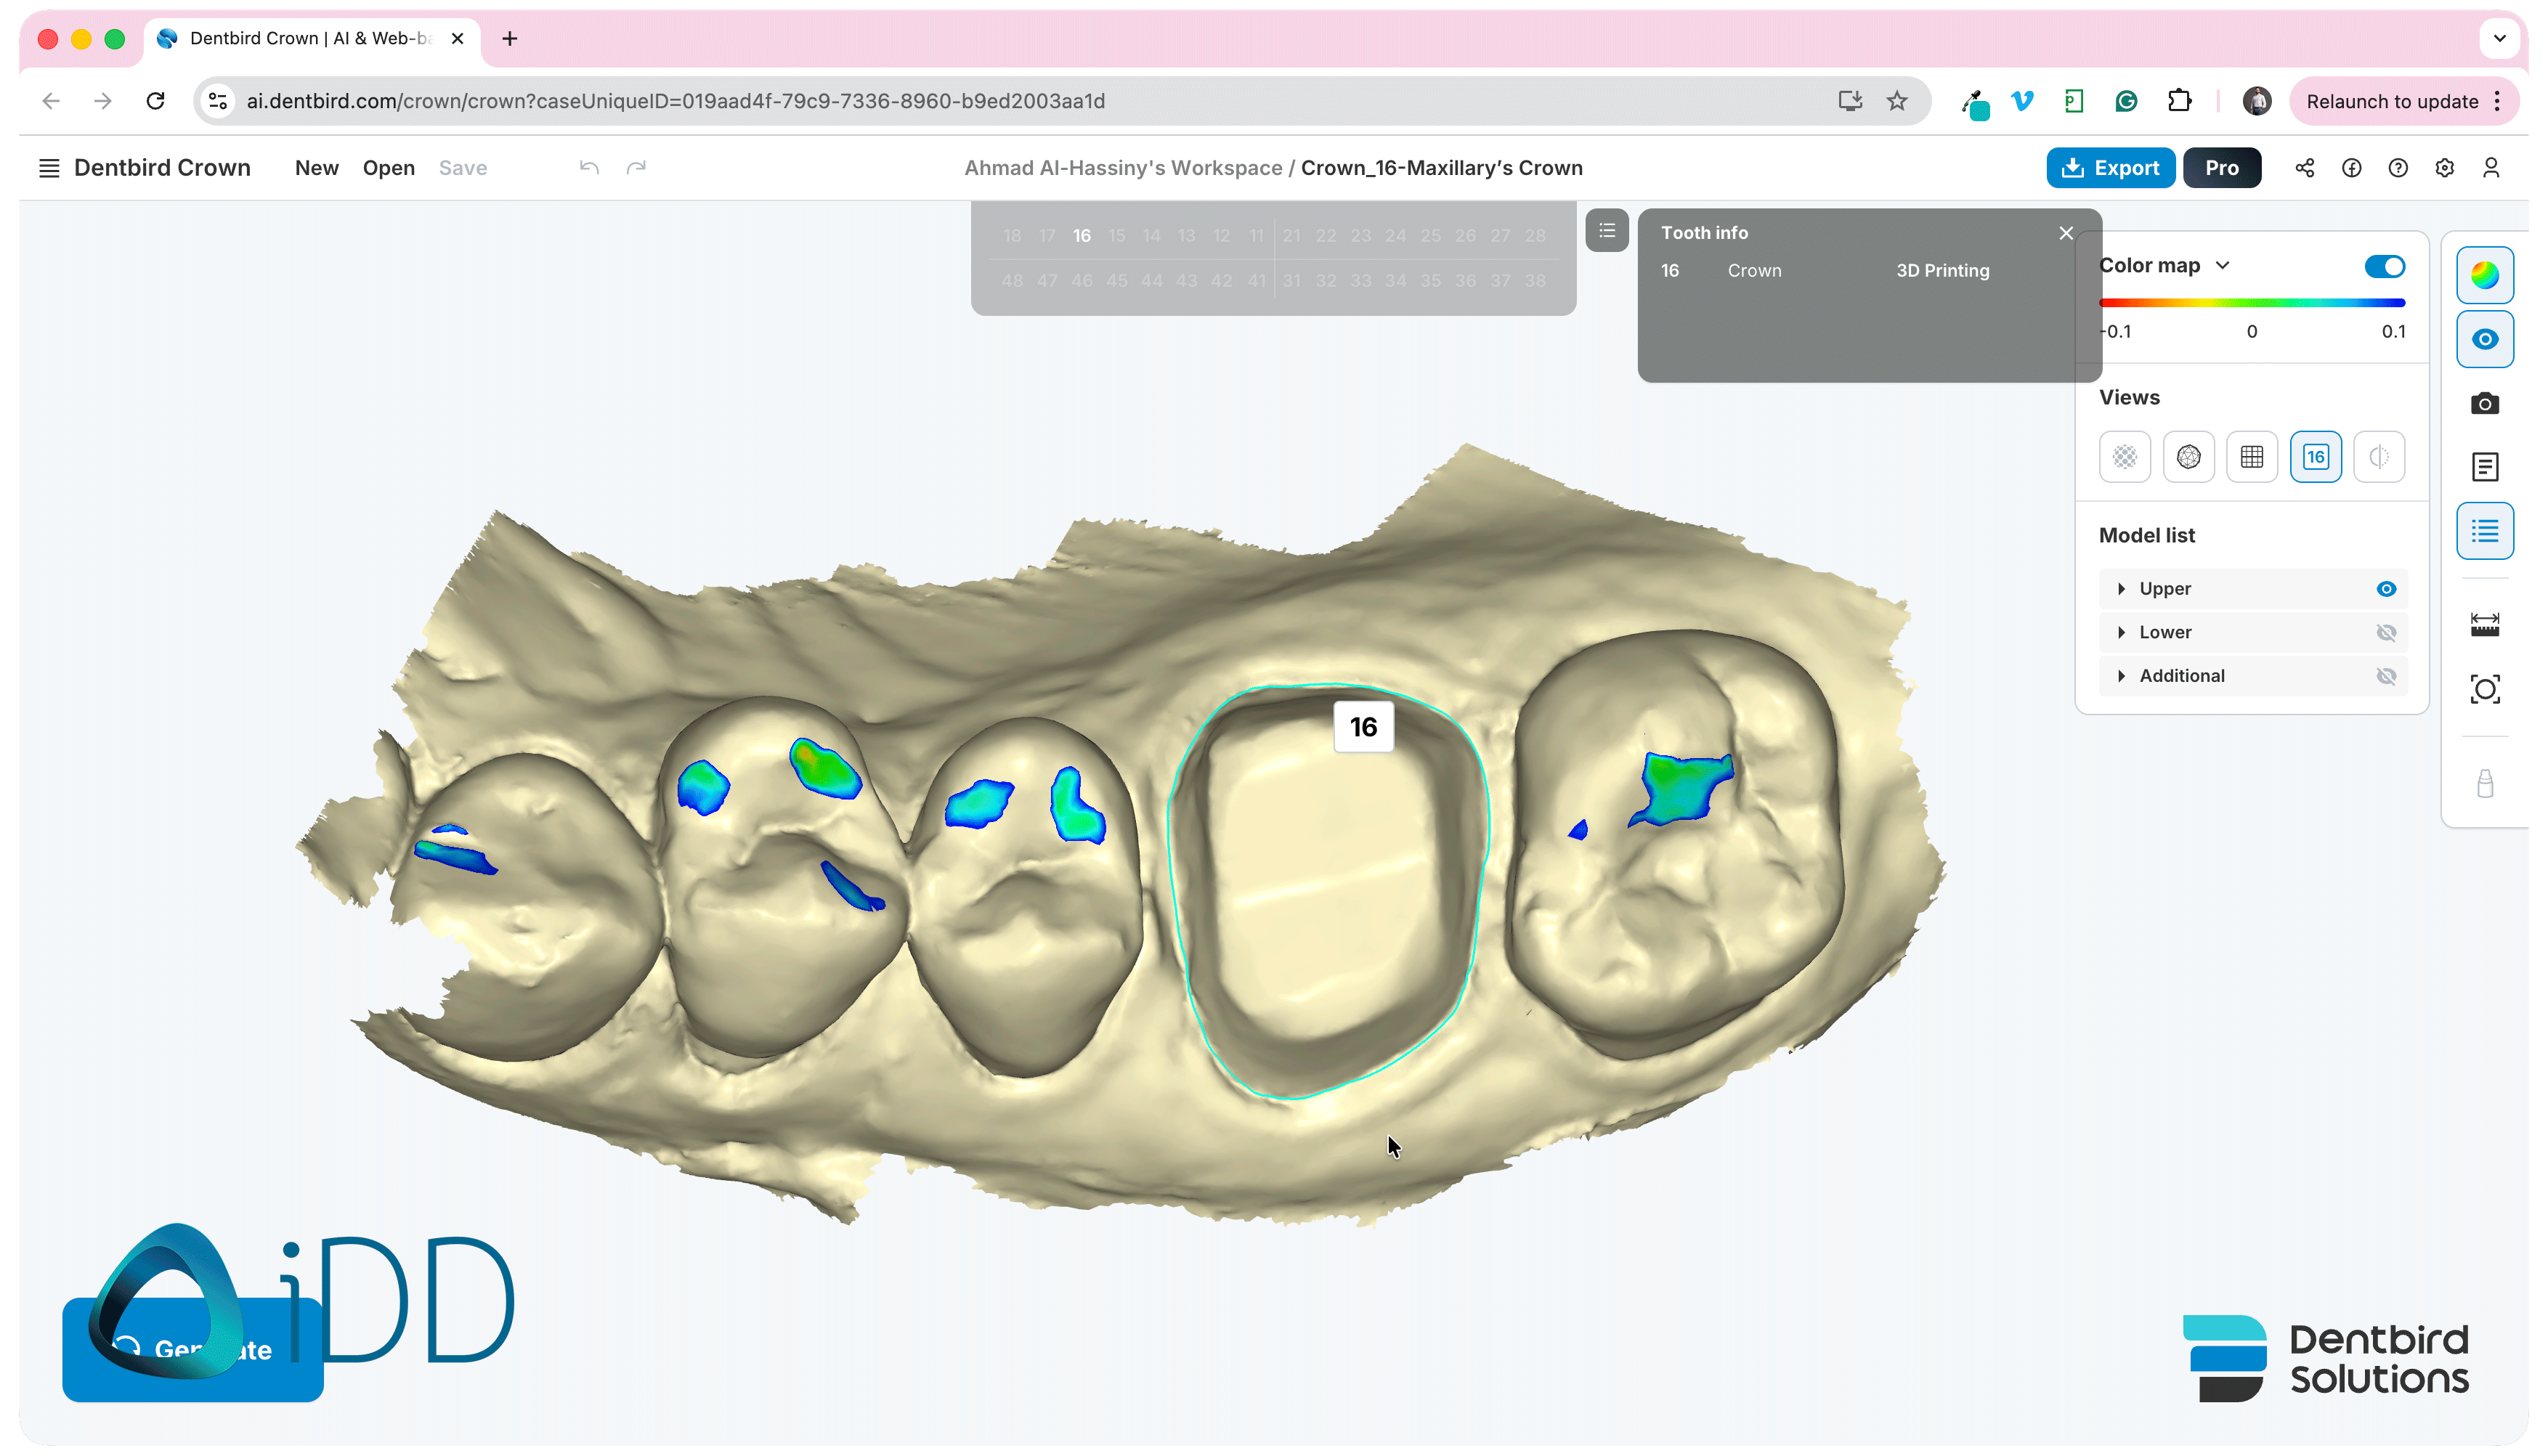The height and width of the screenshot is (1456, 2548).
Task: Click the install app icon in address bar
Action: coord(1849,101)
